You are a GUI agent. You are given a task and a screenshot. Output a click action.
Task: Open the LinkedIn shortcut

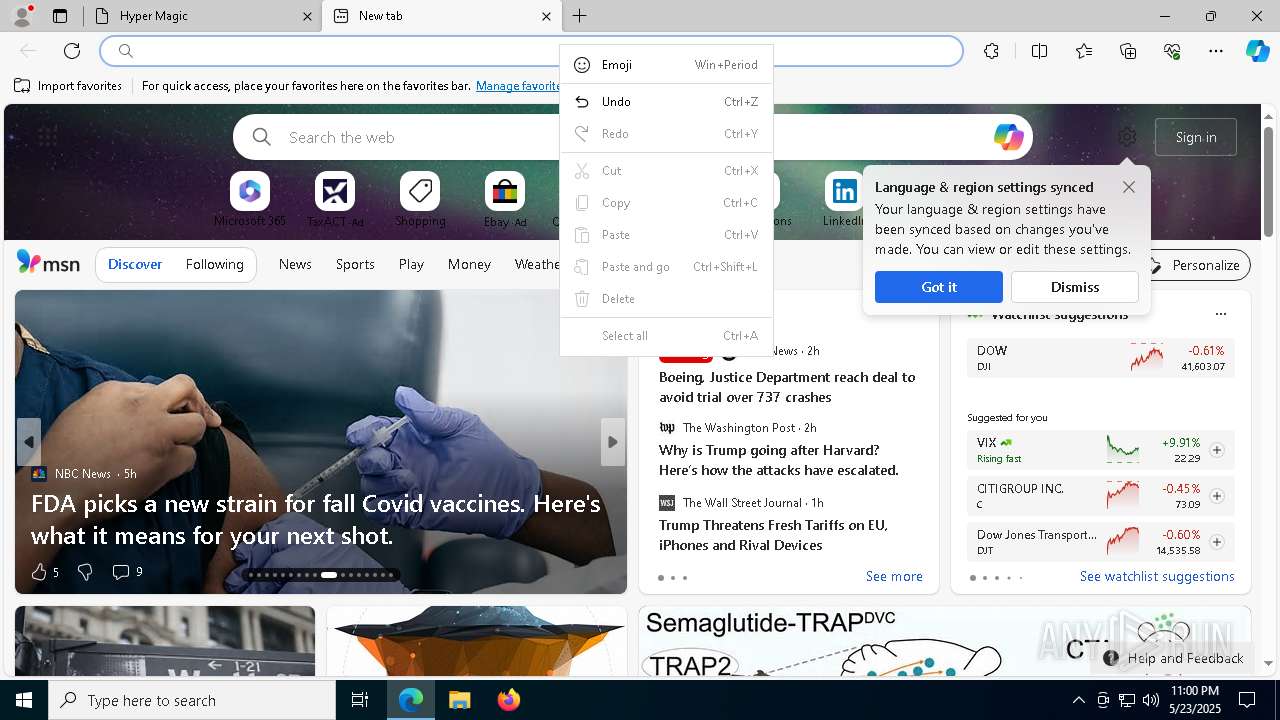(x=844, y=199)
